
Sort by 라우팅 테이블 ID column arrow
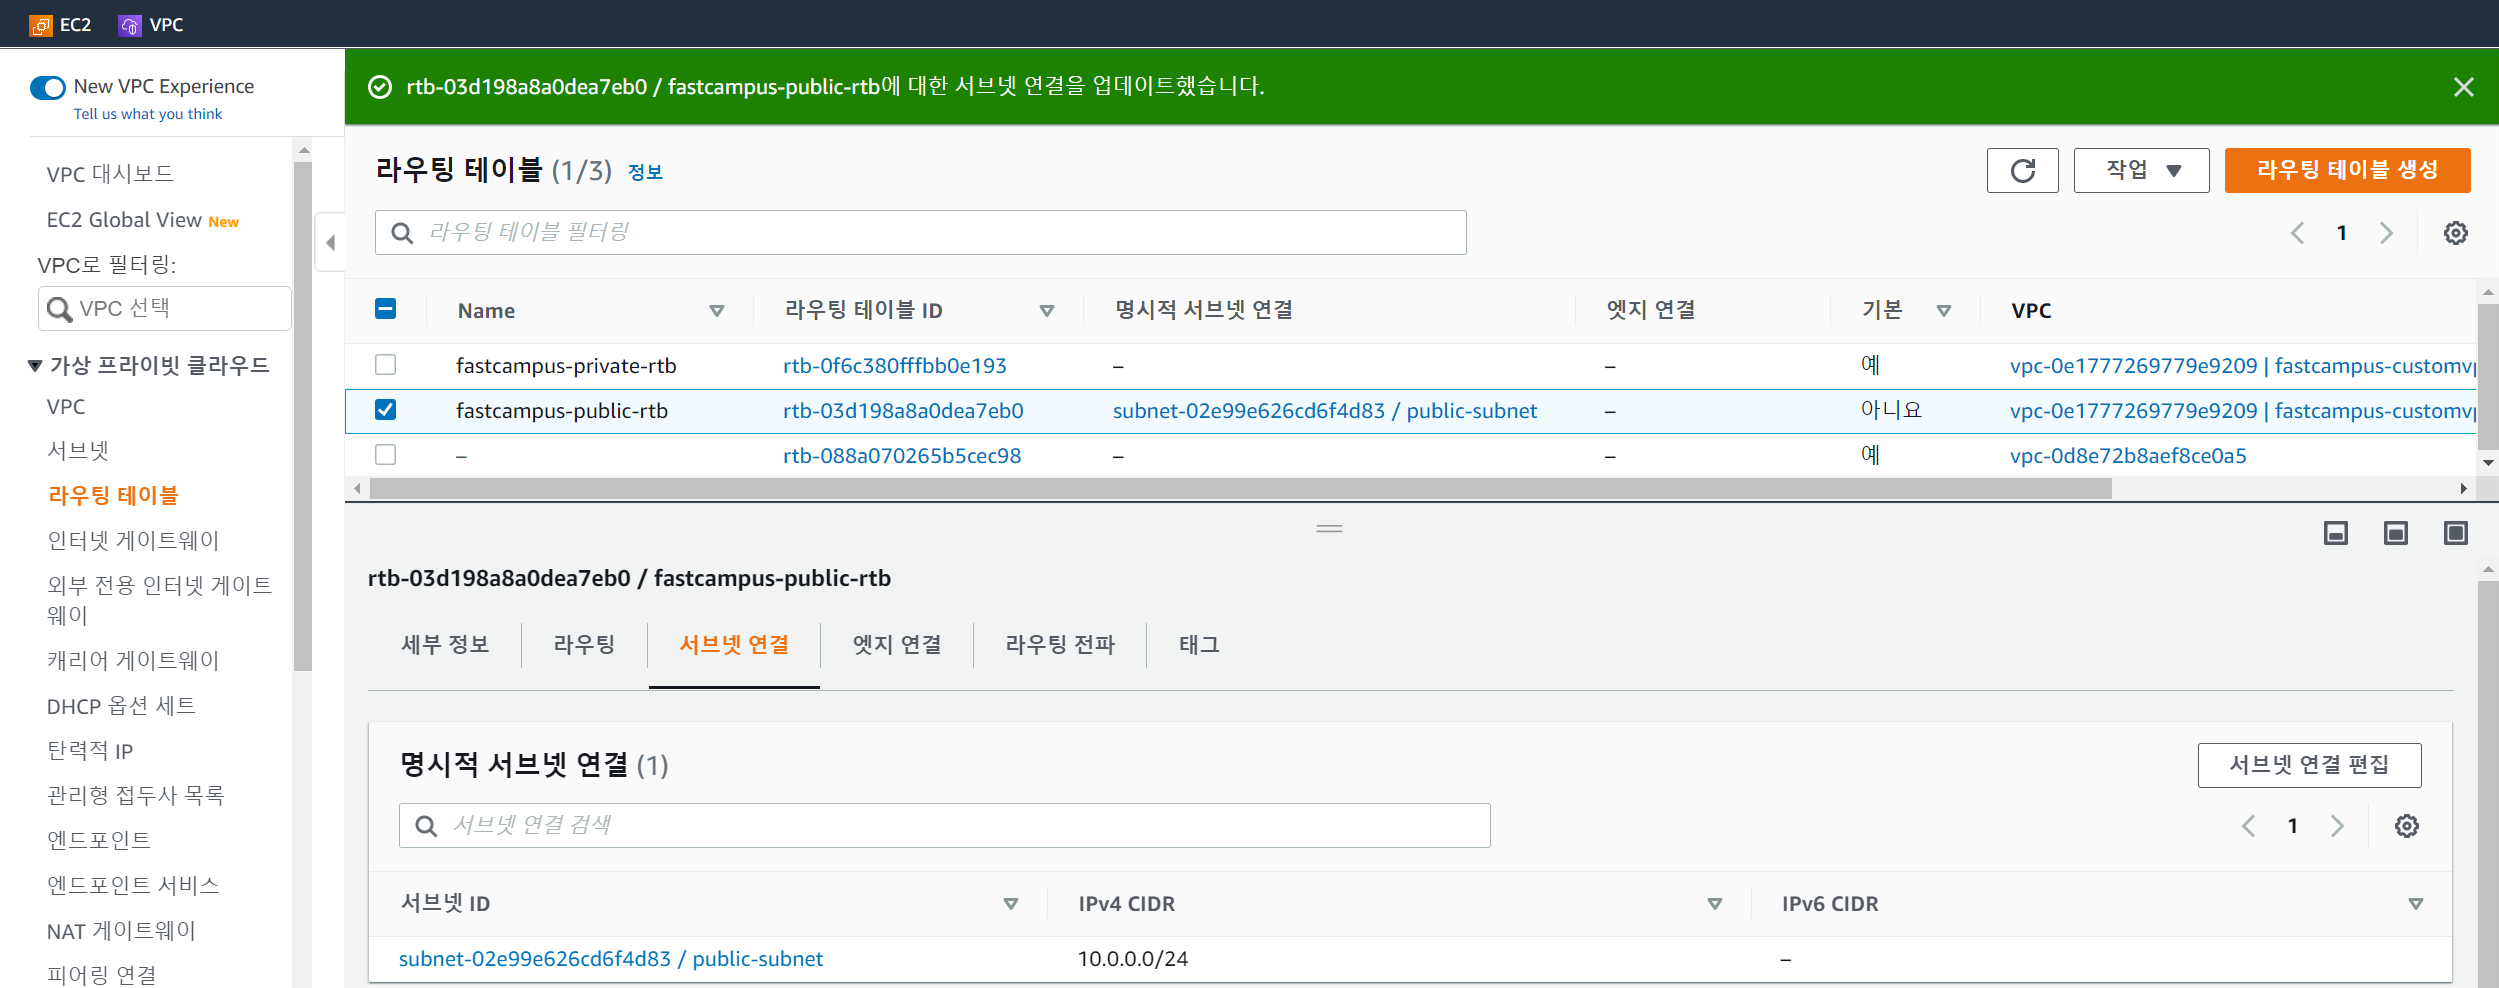click(1046, 311)
